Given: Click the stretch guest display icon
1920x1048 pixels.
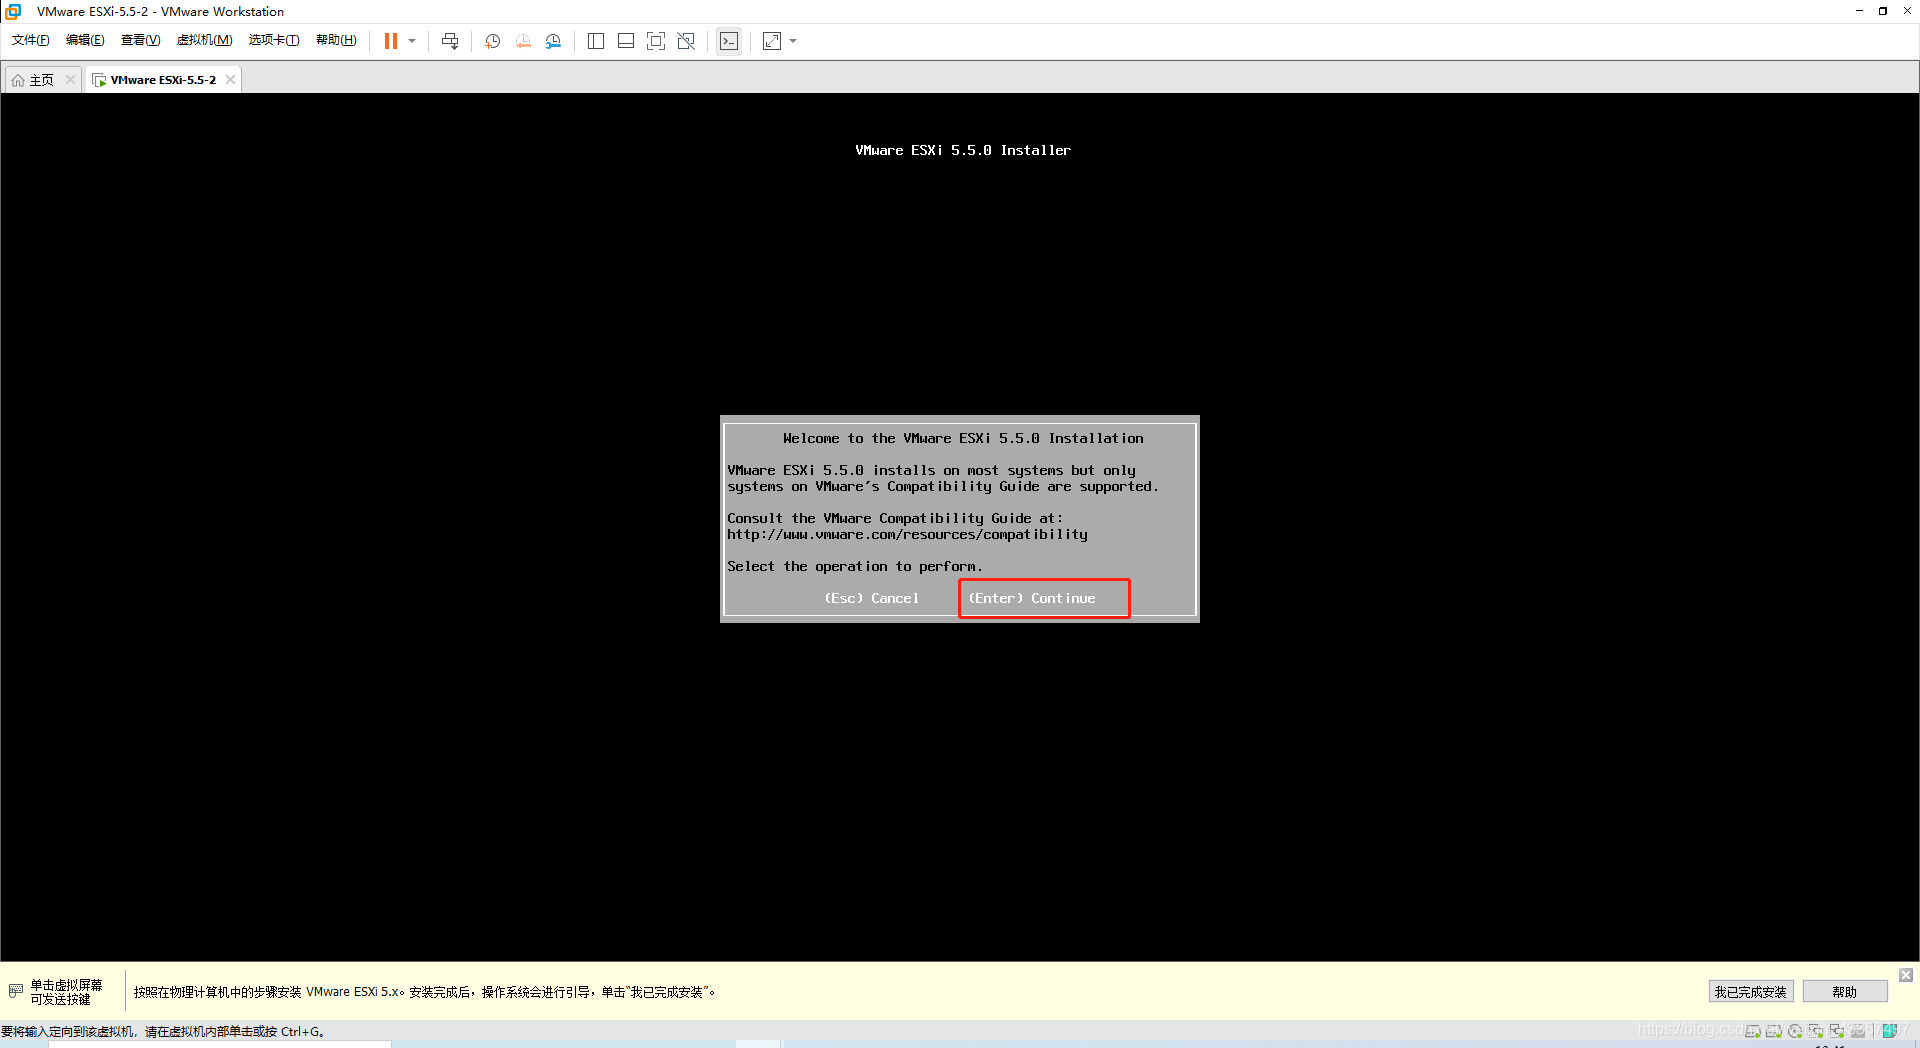Looking at the screenshot, I should pos(772,41).
